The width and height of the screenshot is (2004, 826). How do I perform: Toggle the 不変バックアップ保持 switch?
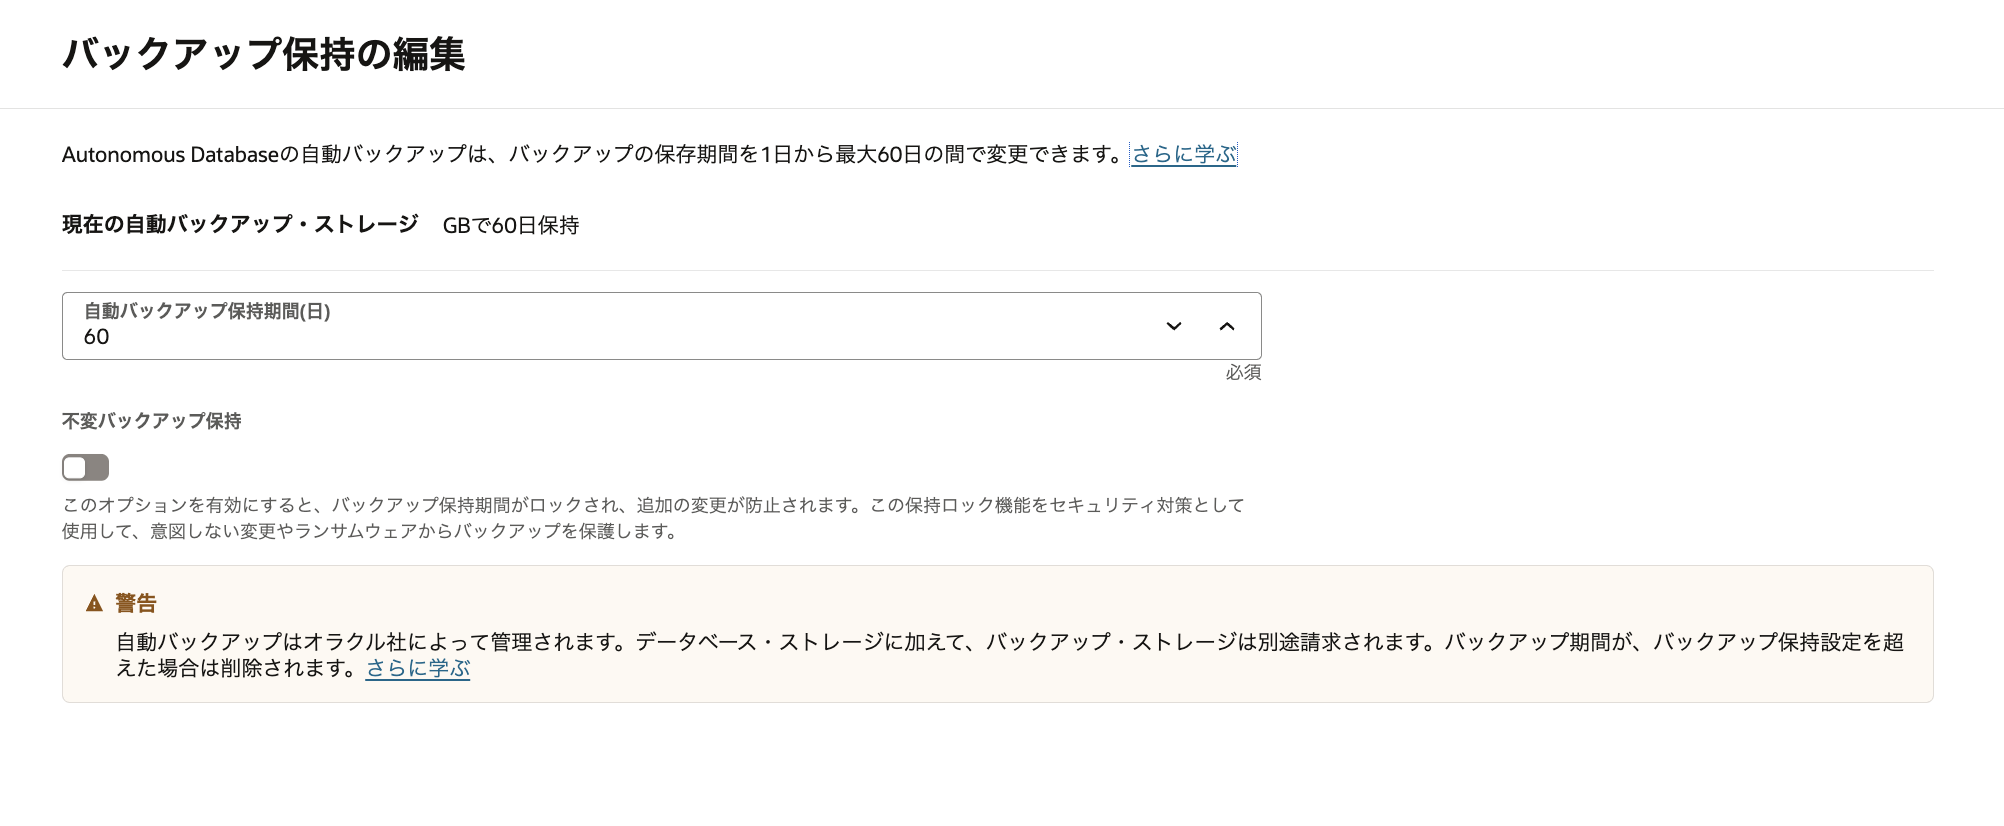[x=85, y=467]
